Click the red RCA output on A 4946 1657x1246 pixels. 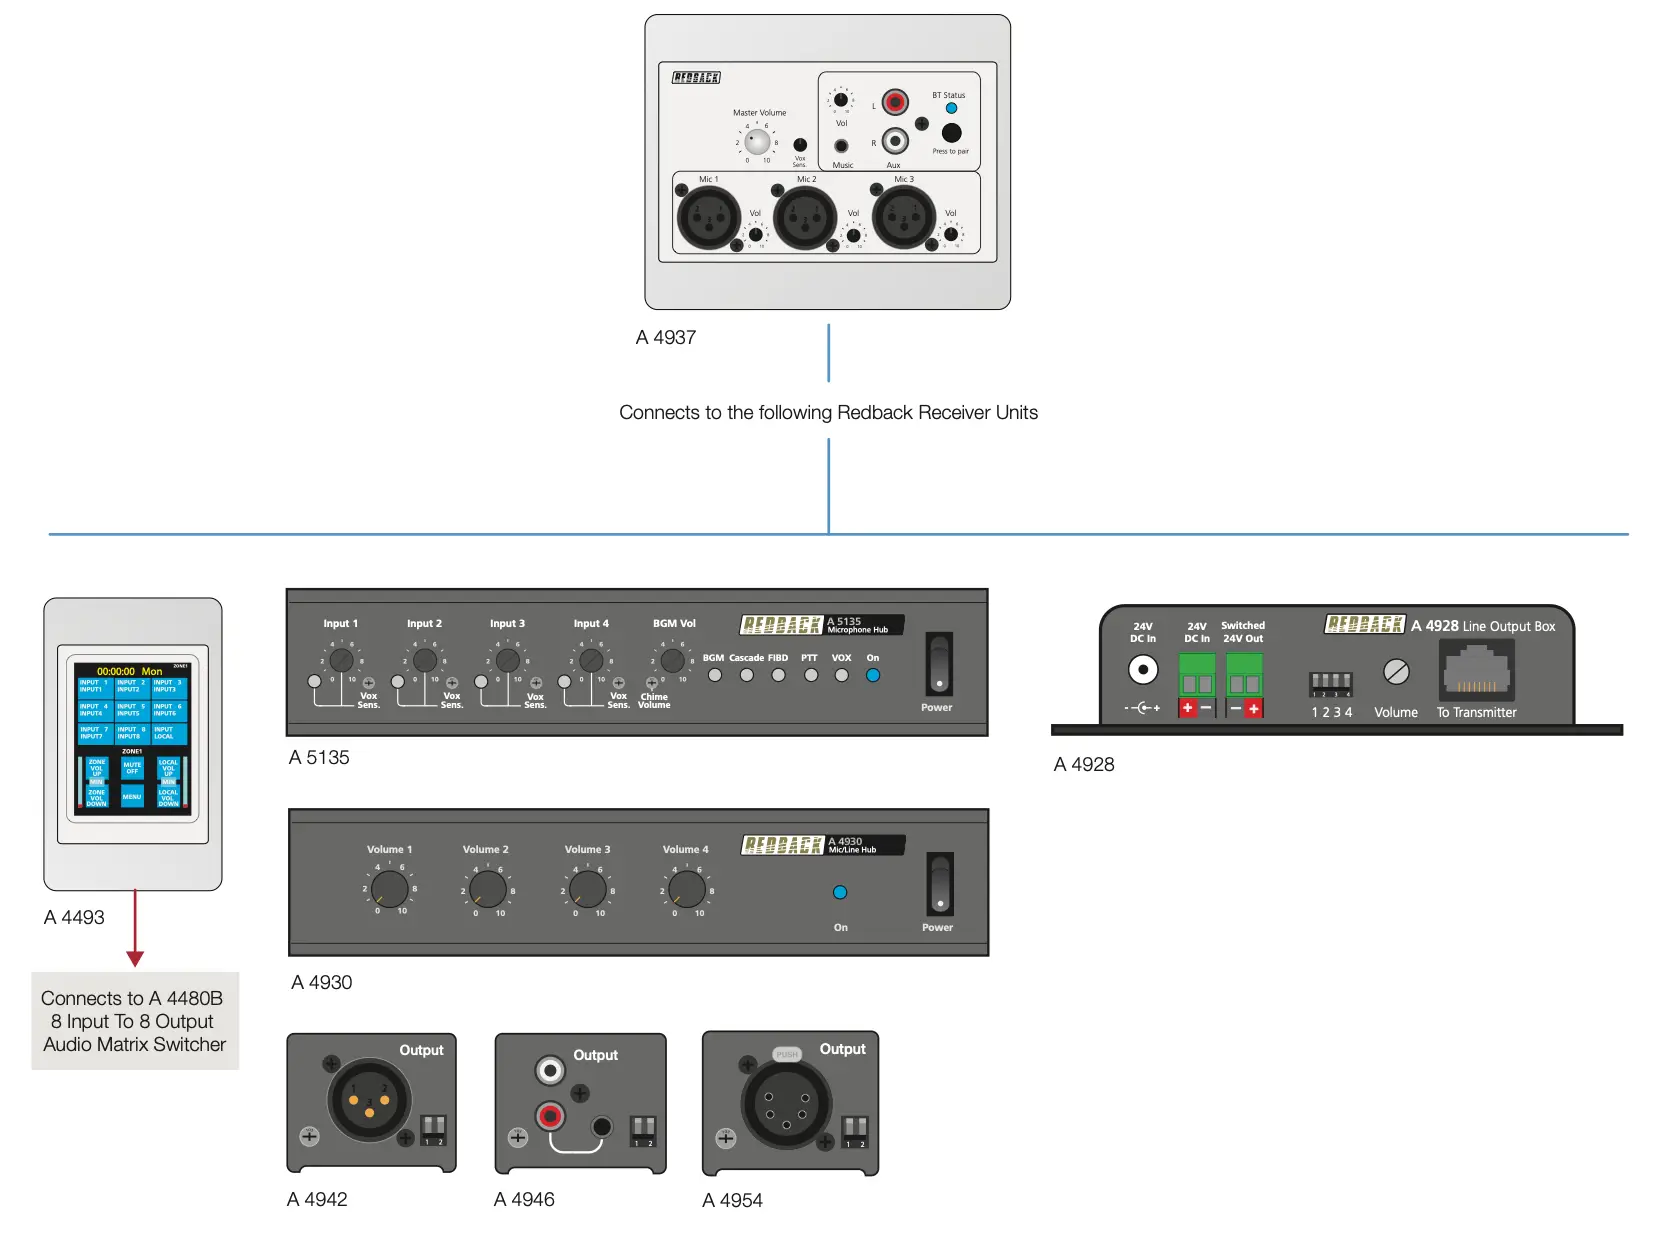pyautogui.click(x=550, y=1114)
